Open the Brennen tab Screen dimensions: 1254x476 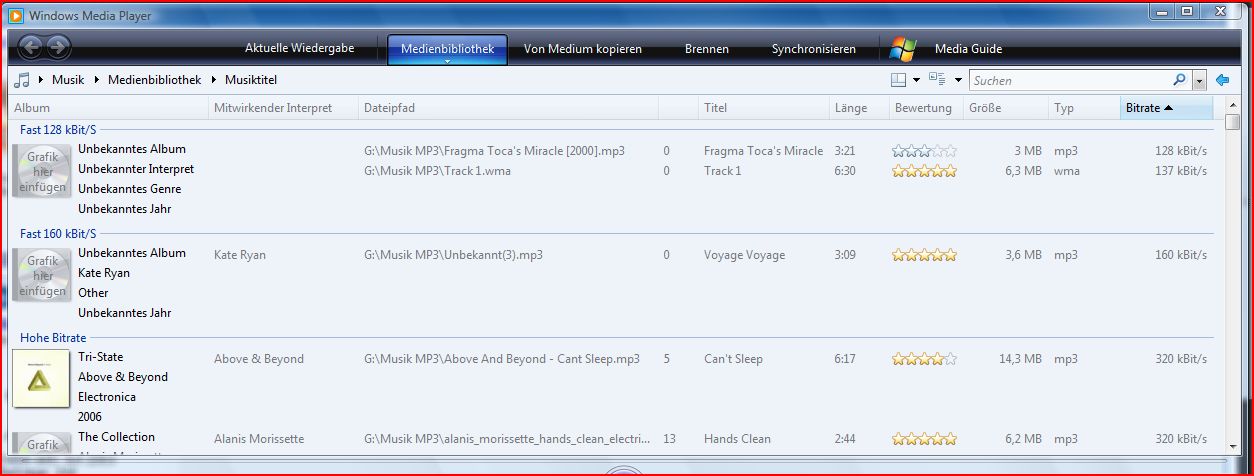pyautogui.click(x=707, y=49)
